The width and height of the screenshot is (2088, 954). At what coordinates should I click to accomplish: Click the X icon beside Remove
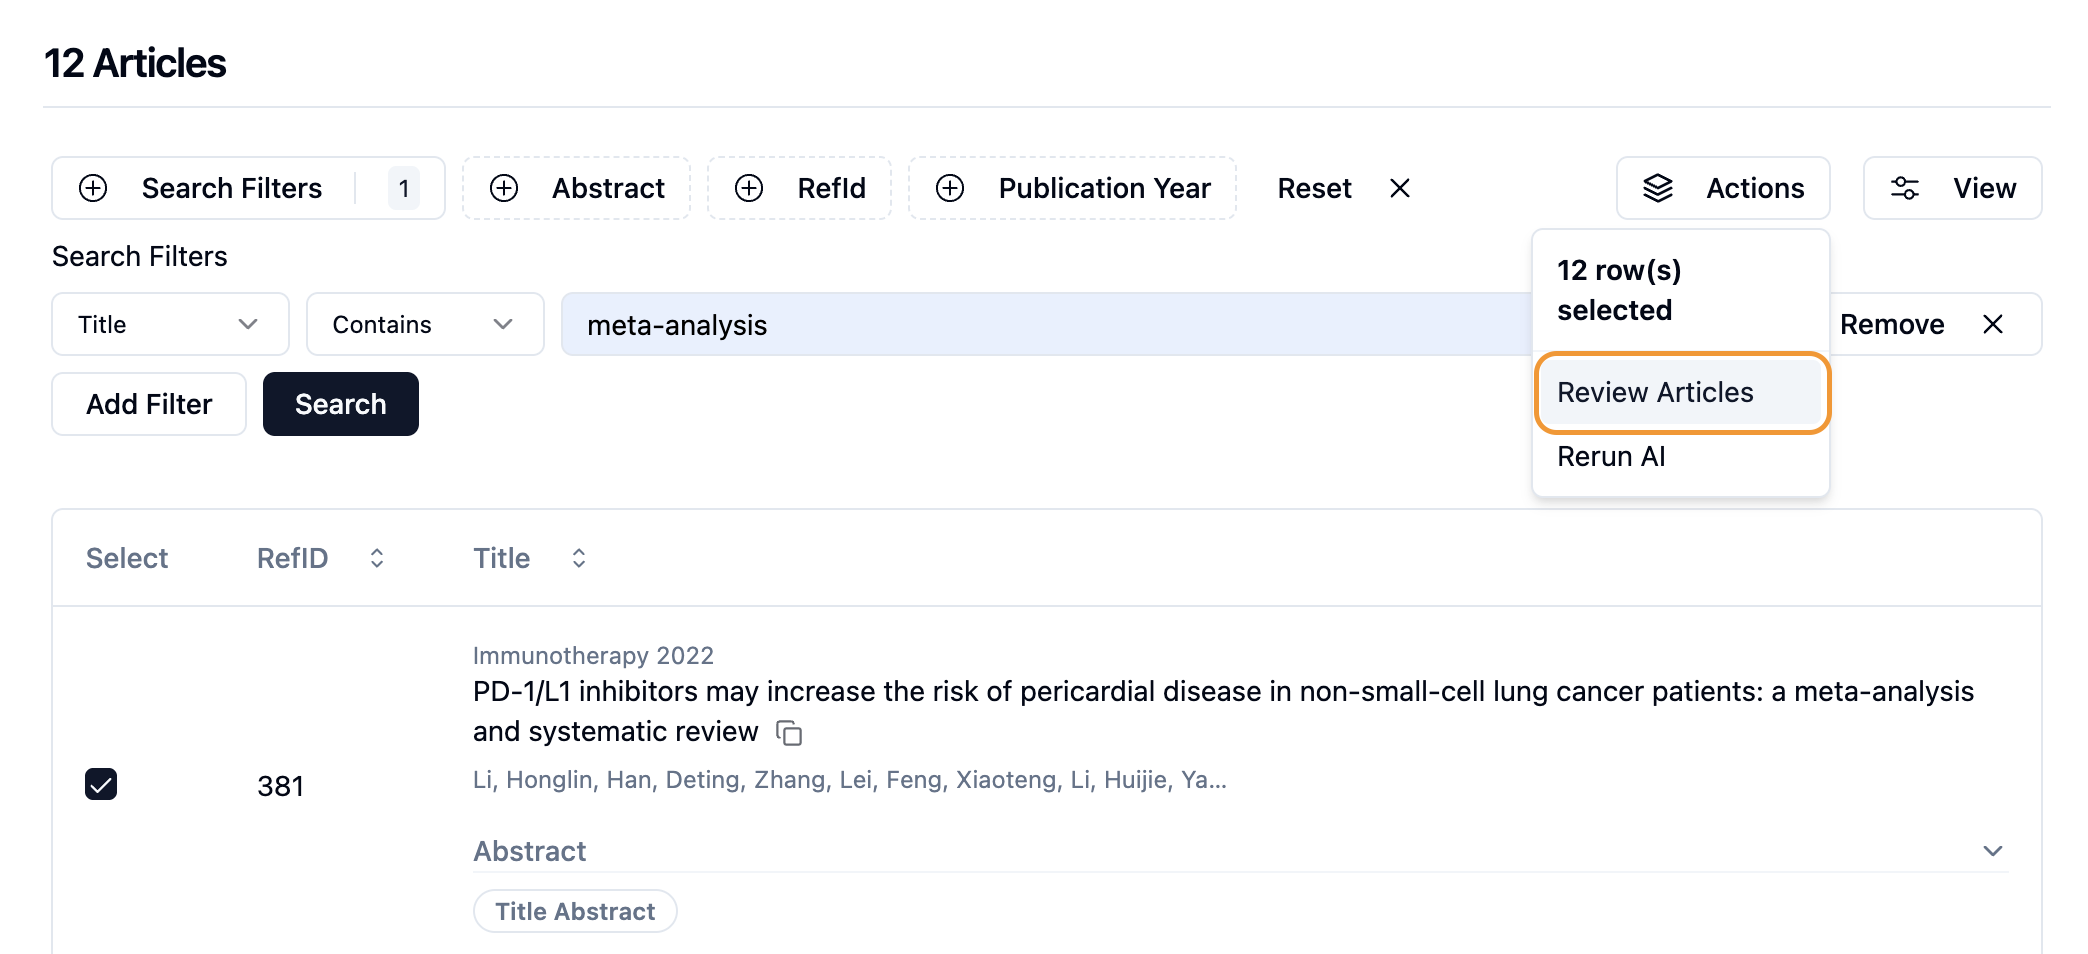(x=1993, y=324)
